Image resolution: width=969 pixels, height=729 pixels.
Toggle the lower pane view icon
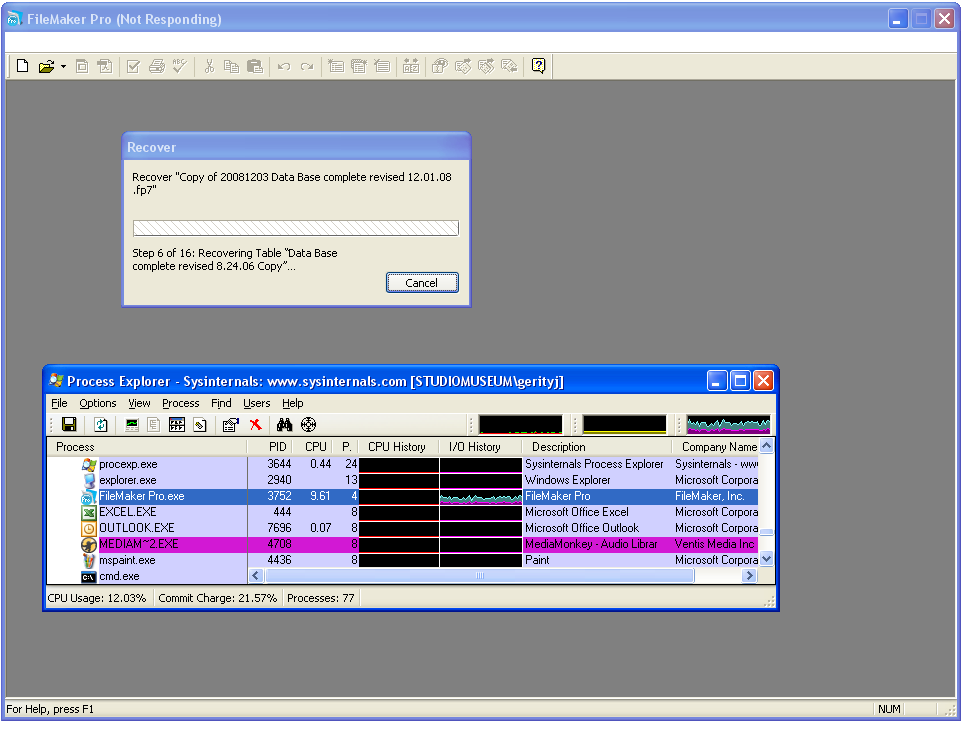tap(177, 425)
